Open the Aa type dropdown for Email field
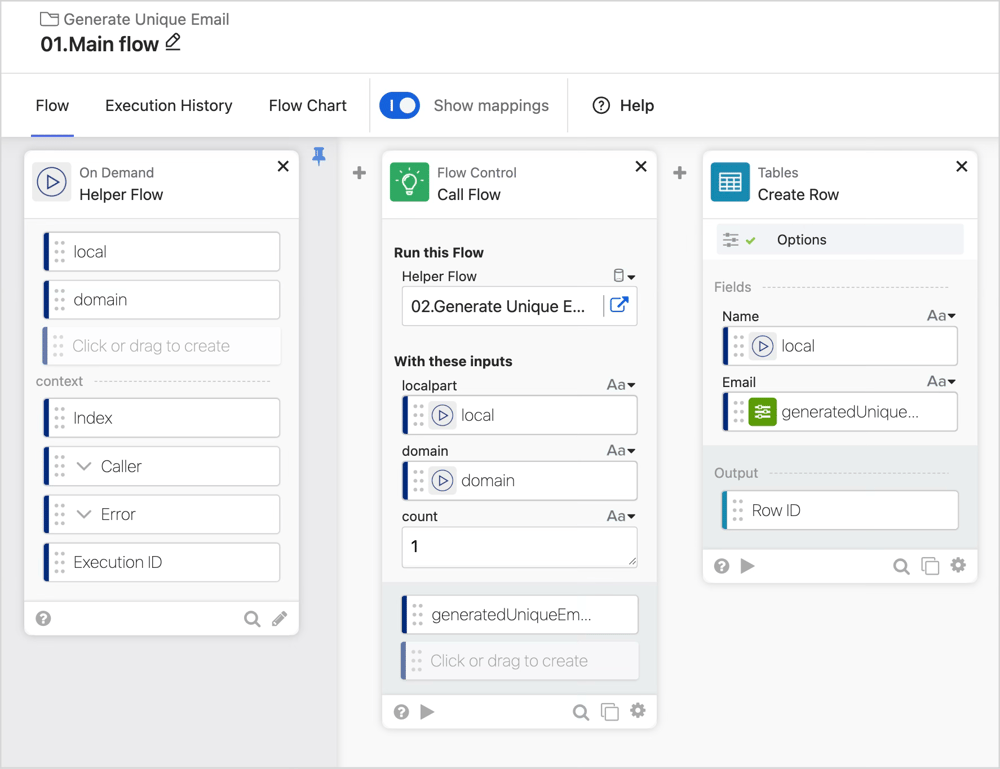1000x769 pixels. [941, 382]
